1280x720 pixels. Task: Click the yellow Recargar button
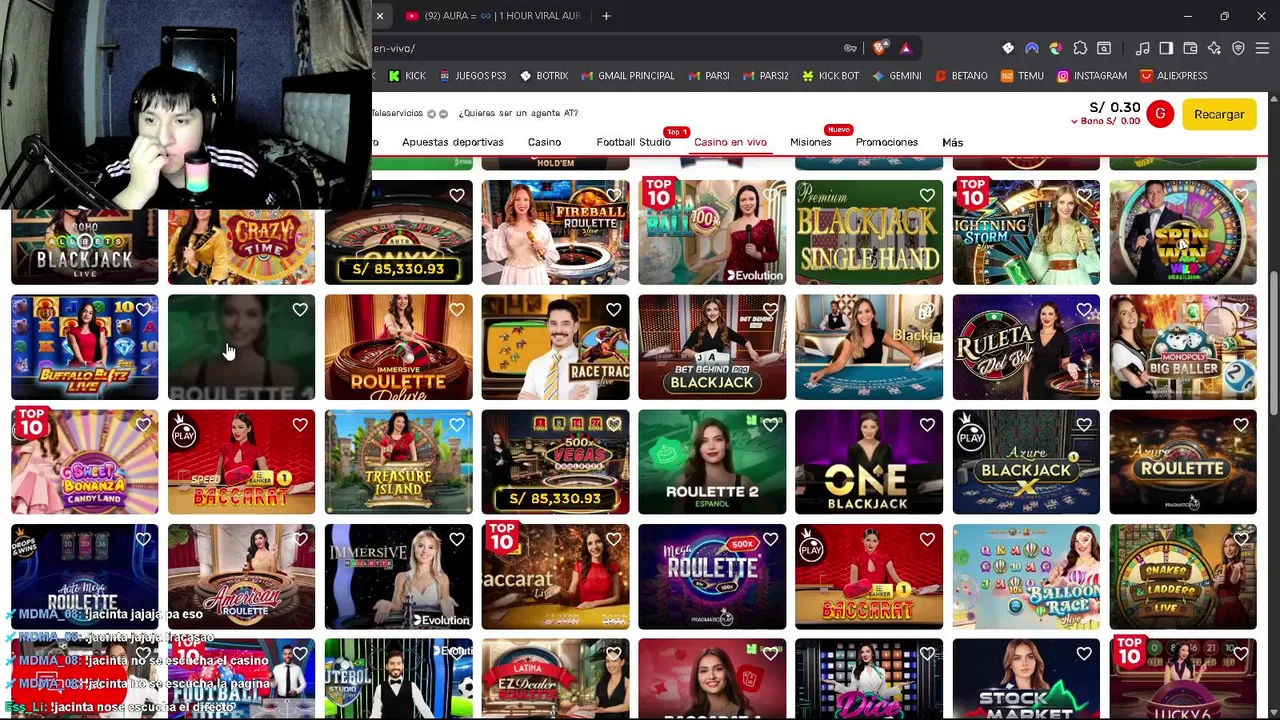[x=1219, y=114]
